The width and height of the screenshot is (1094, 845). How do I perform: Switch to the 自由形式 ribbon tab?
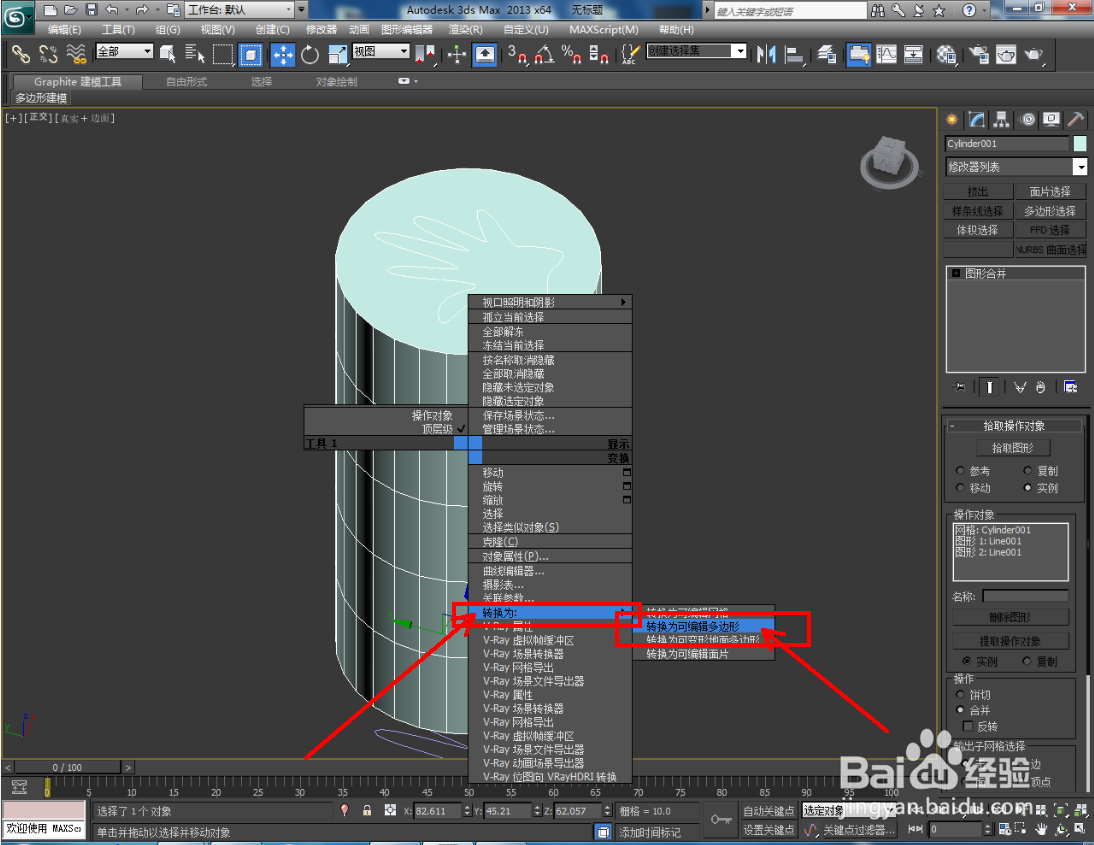(x=186, y=82)
